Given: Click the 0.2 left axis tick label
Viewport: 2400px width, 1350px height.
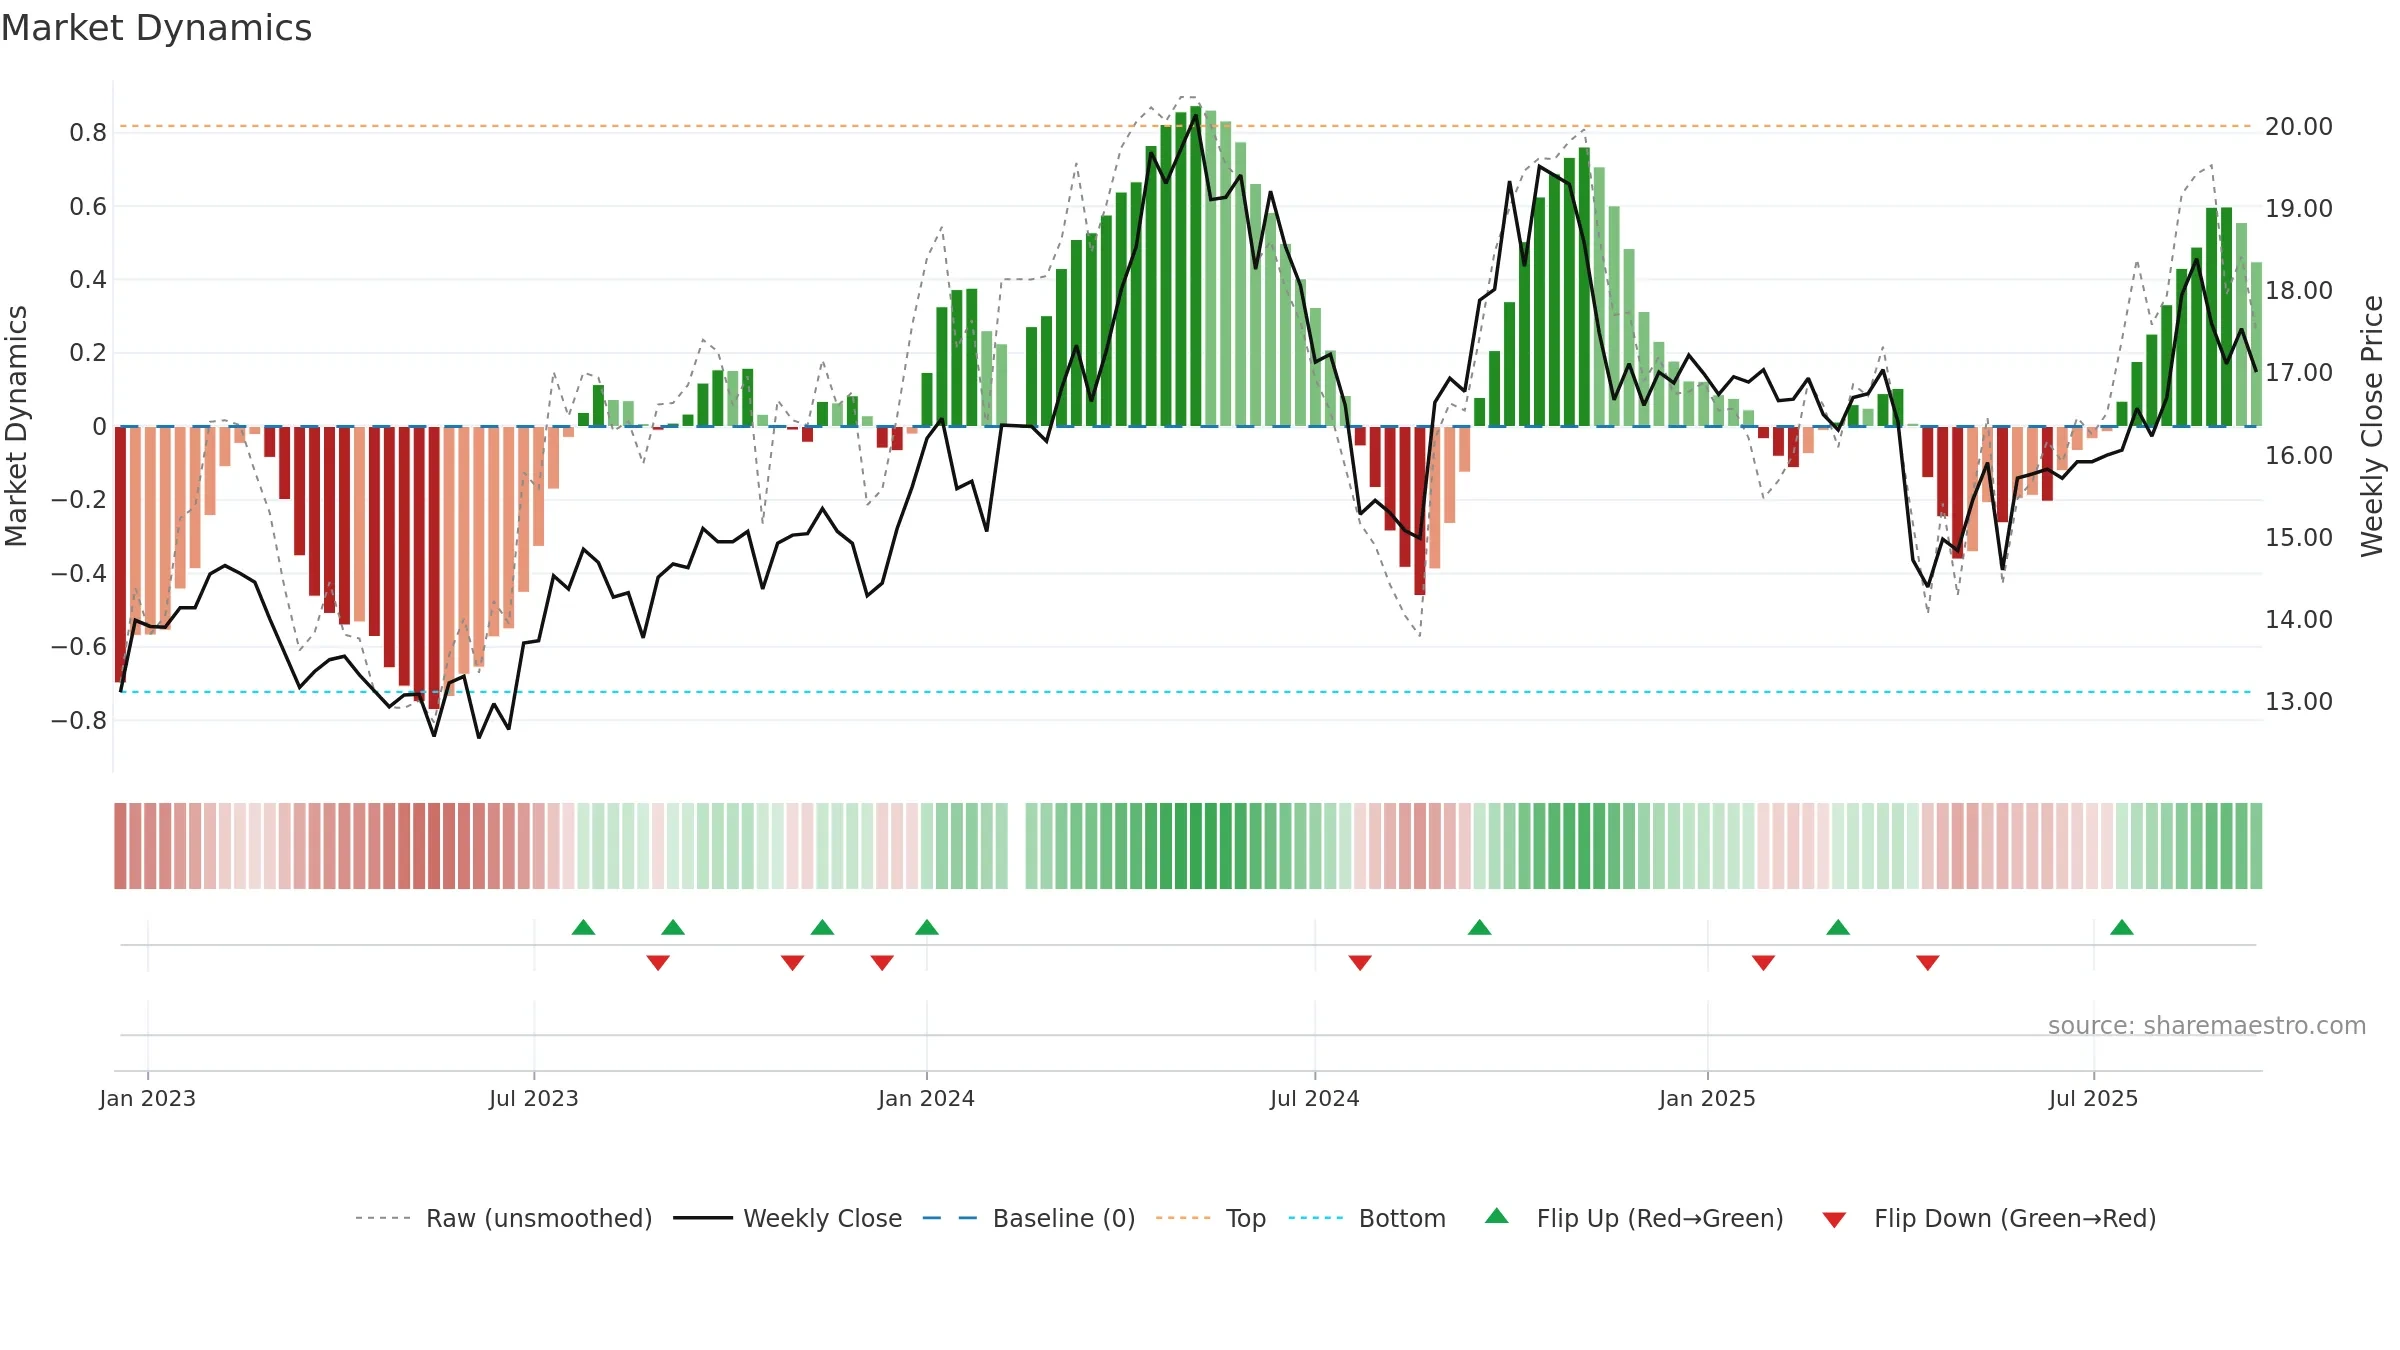Looking at the screenshot, I should click(x=88, y=353).
